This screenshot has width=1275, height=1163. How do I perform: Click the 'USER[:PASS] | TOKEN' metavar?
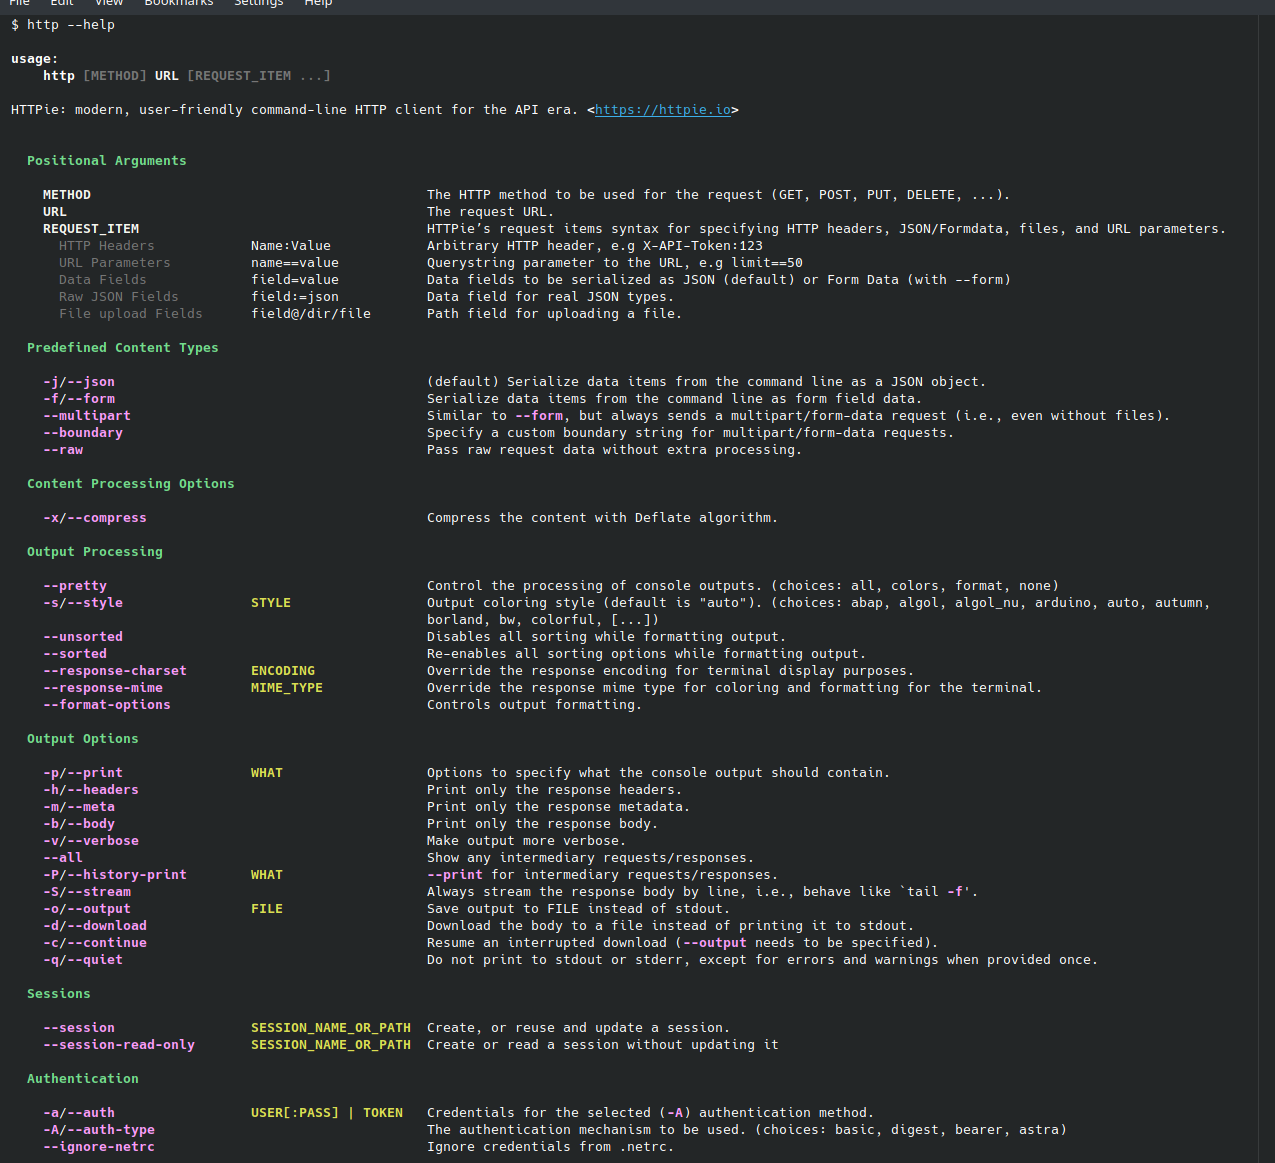point(327,1113)
